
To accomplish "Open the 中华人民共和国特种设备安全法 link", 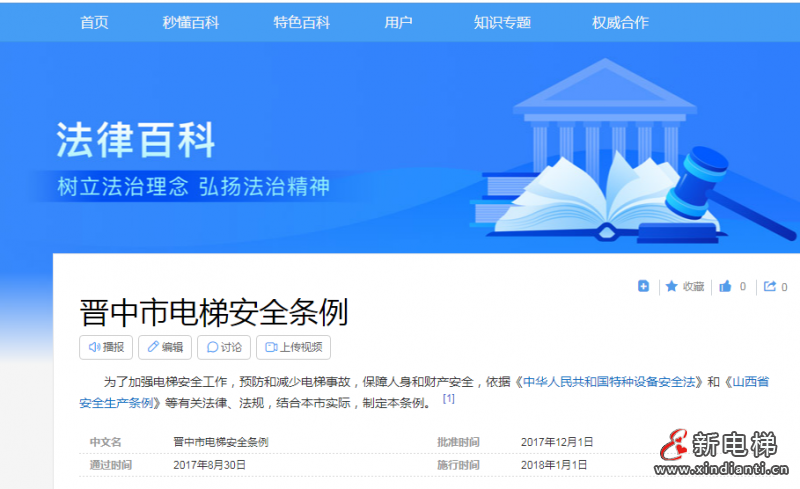I will 609,382.
